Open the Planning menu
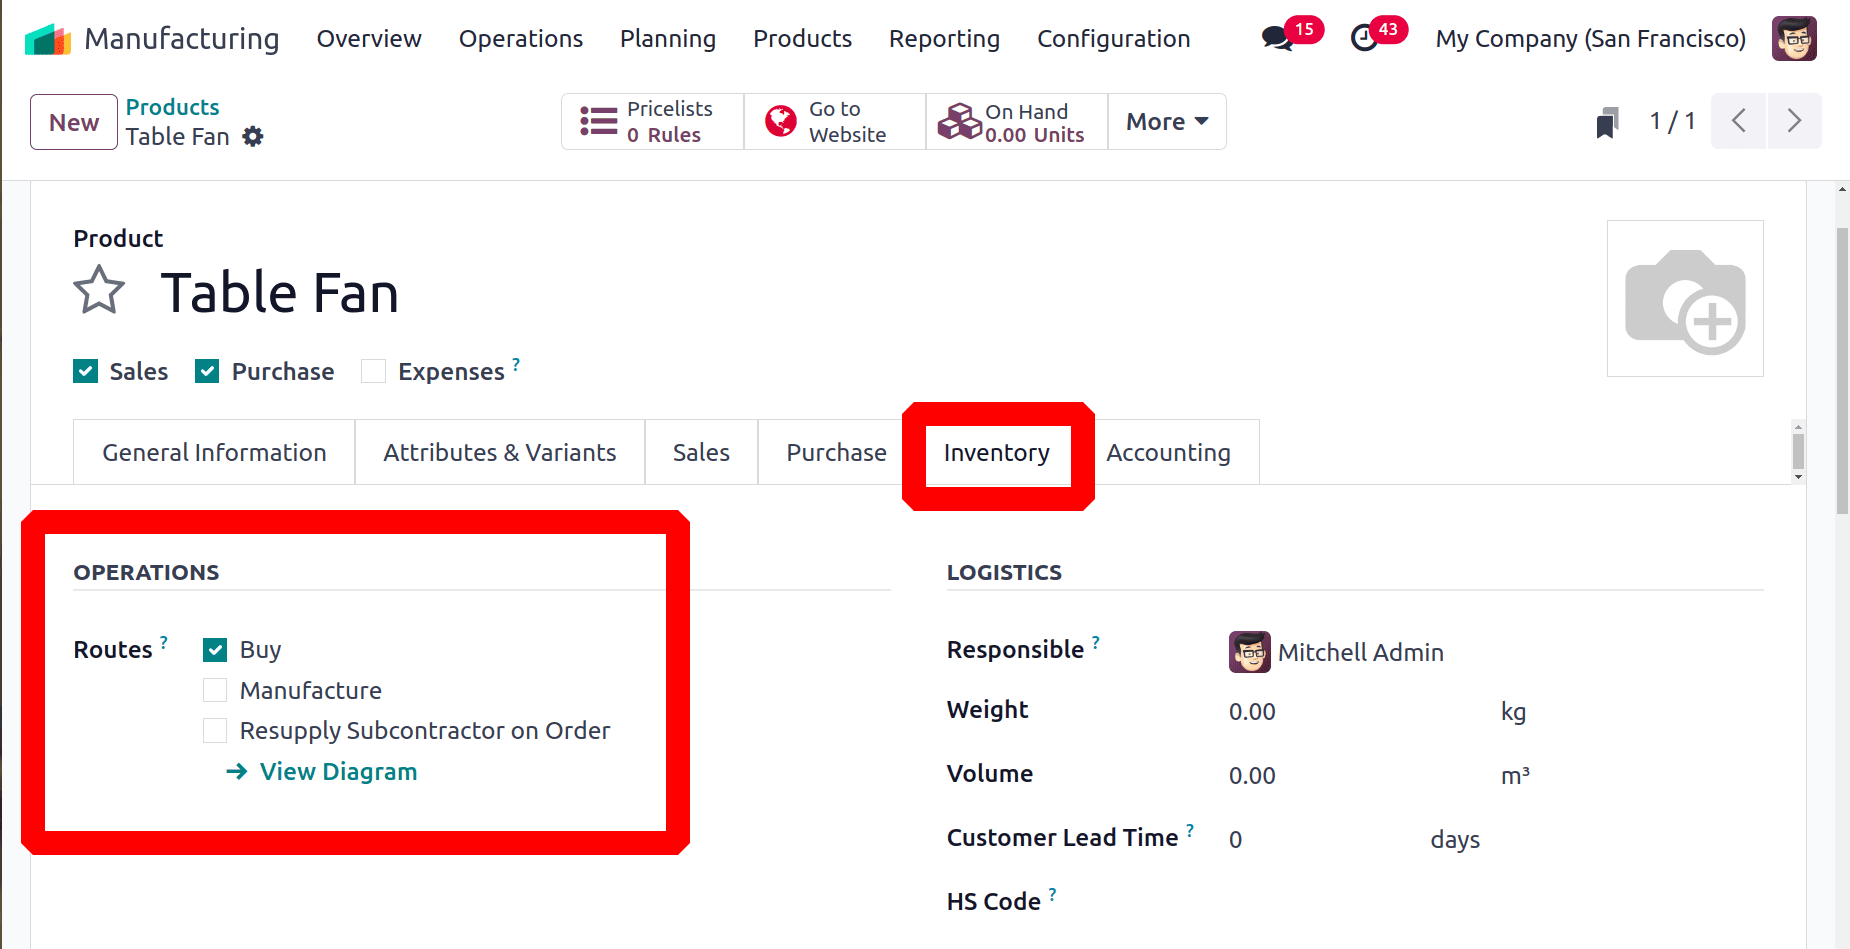Image resolution: width=1850 pixels, height=949 pixels. coord(668,39)
